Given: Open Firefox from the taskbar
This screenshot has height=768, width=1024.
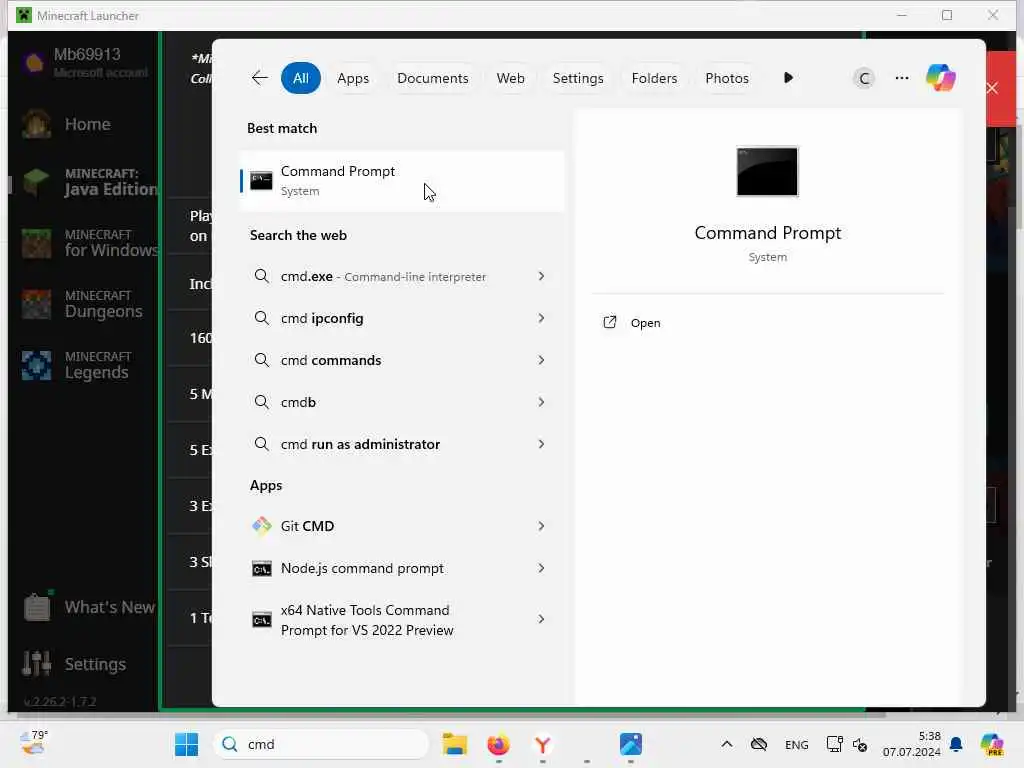Looking at the screenshot, I should (498, 744).
